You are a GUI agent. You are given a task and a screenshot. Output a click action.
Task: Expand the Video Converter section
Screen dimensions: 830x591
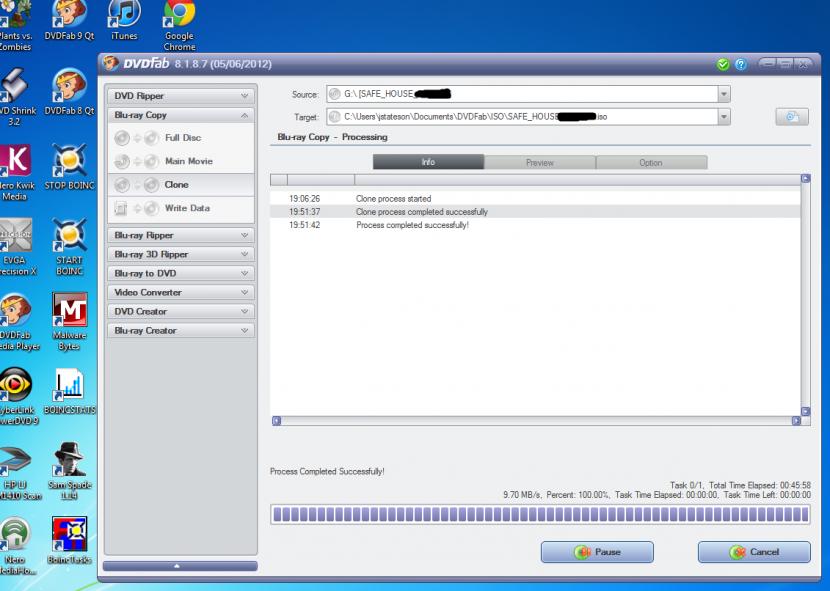[x=181, y=292]
